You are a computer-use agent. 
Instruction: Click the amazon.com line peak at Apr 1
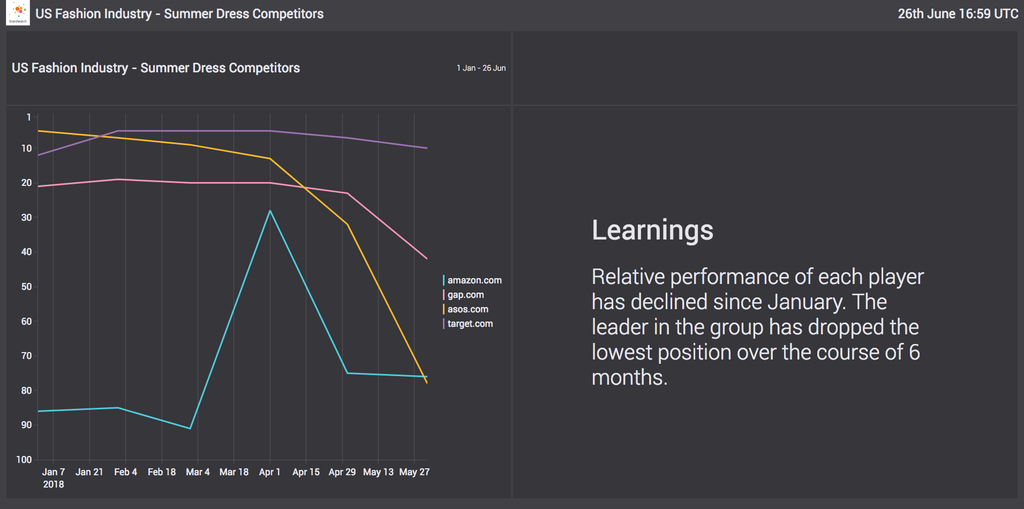tap(269, 211)
